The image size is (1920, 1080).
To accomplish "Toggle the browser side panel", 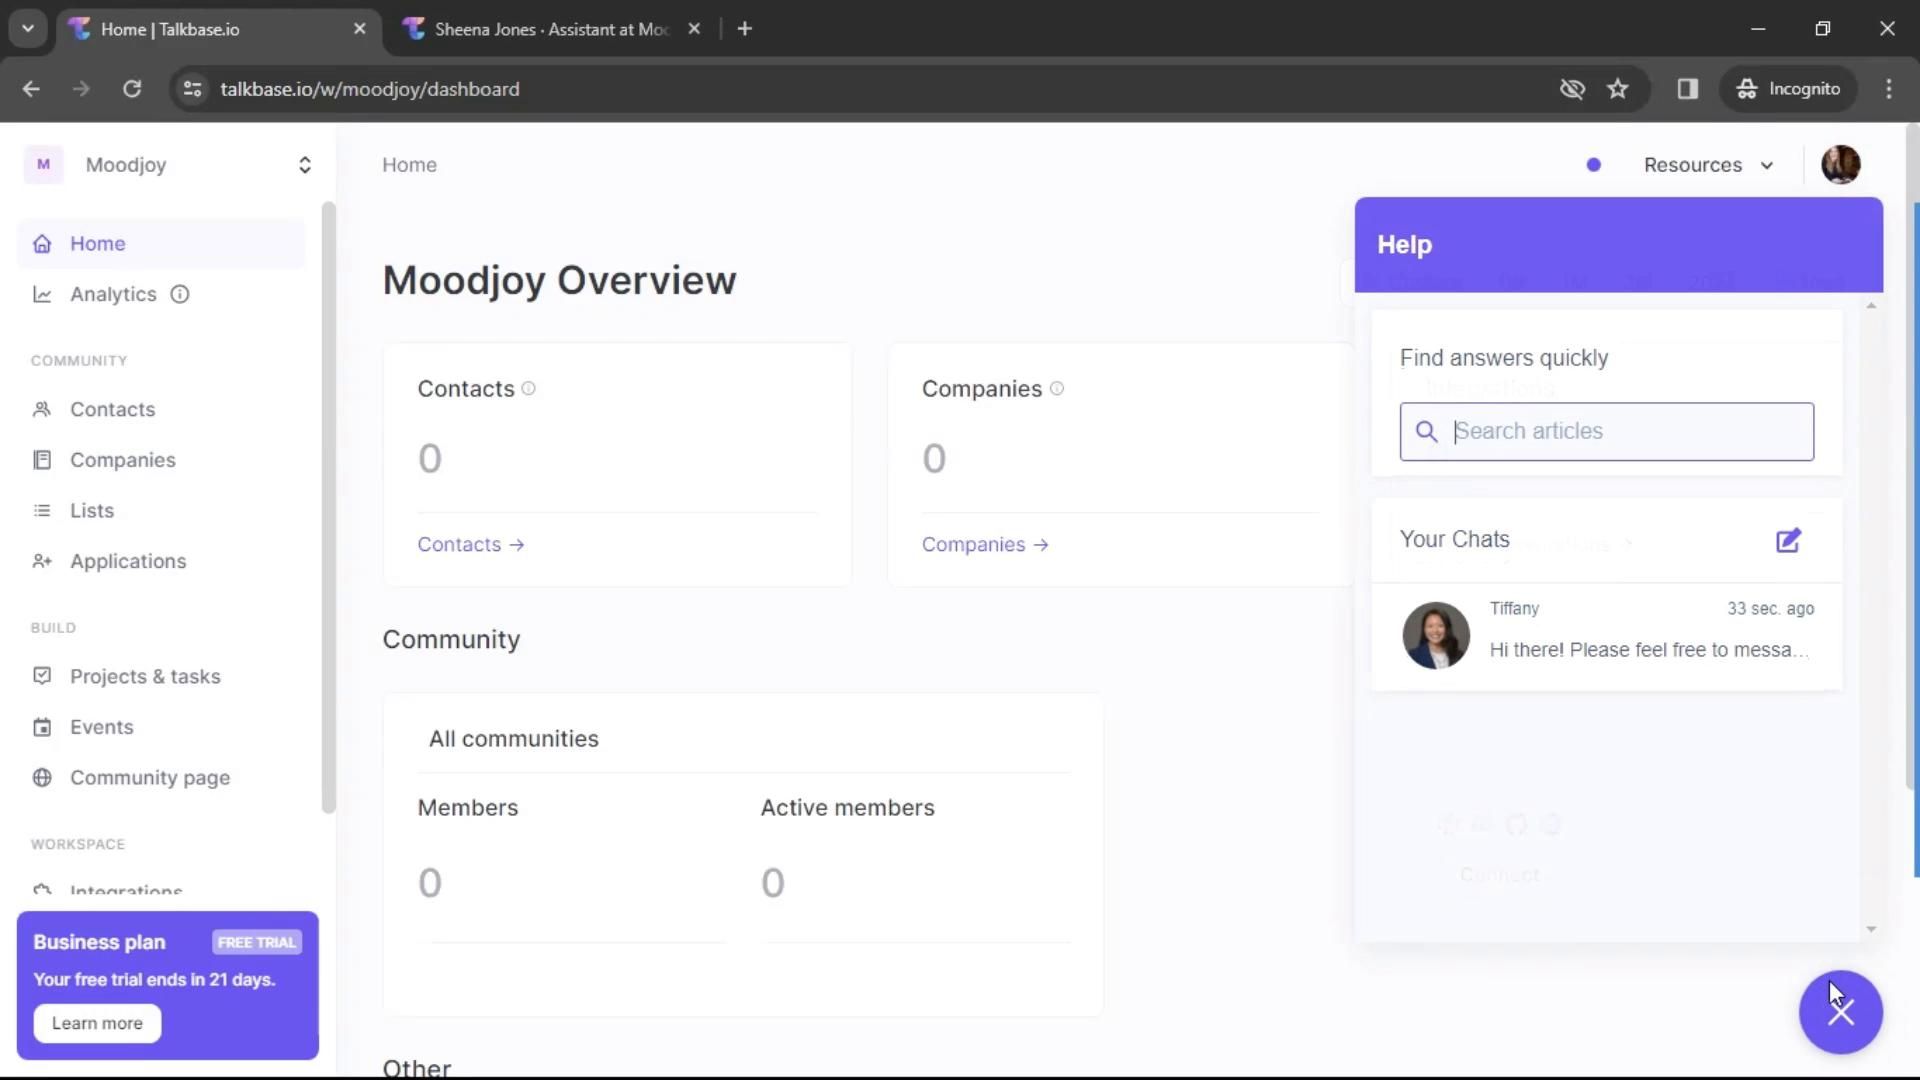I will click(1688, 89).
